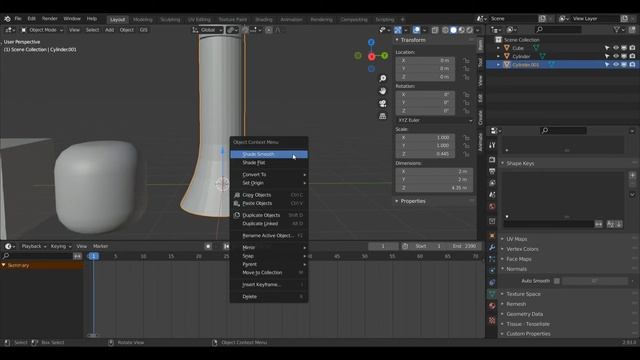Open Convert To submenu
Image resolution: width=640 pixels, height=360 pixels.
coord(269,174)
